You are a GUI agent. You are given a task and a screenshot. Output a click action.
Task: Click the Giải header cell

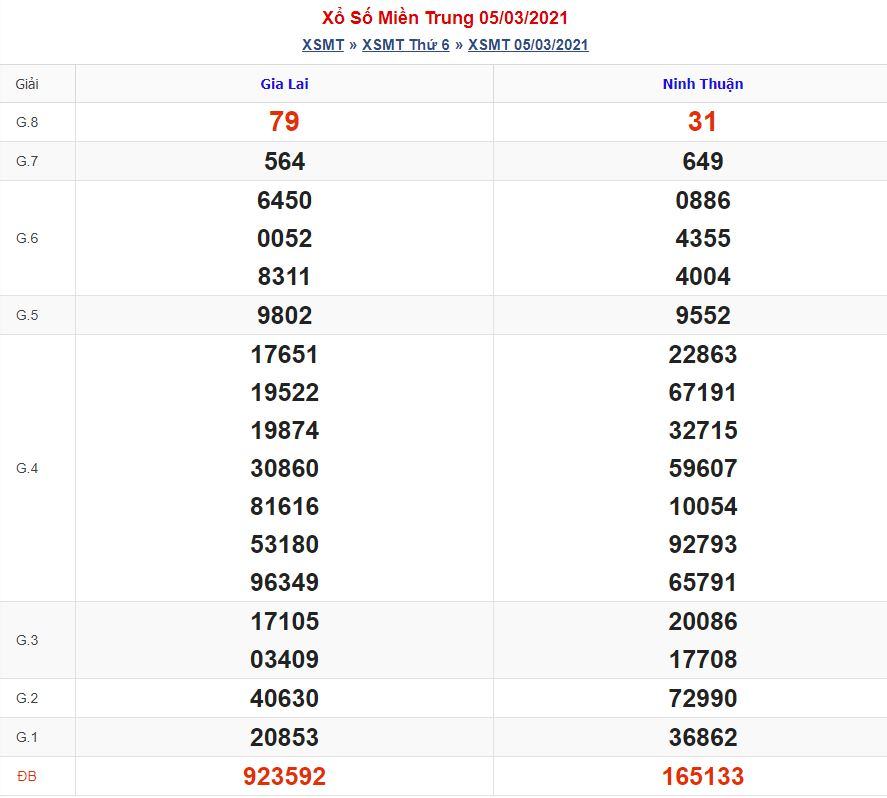pos(27,84)
